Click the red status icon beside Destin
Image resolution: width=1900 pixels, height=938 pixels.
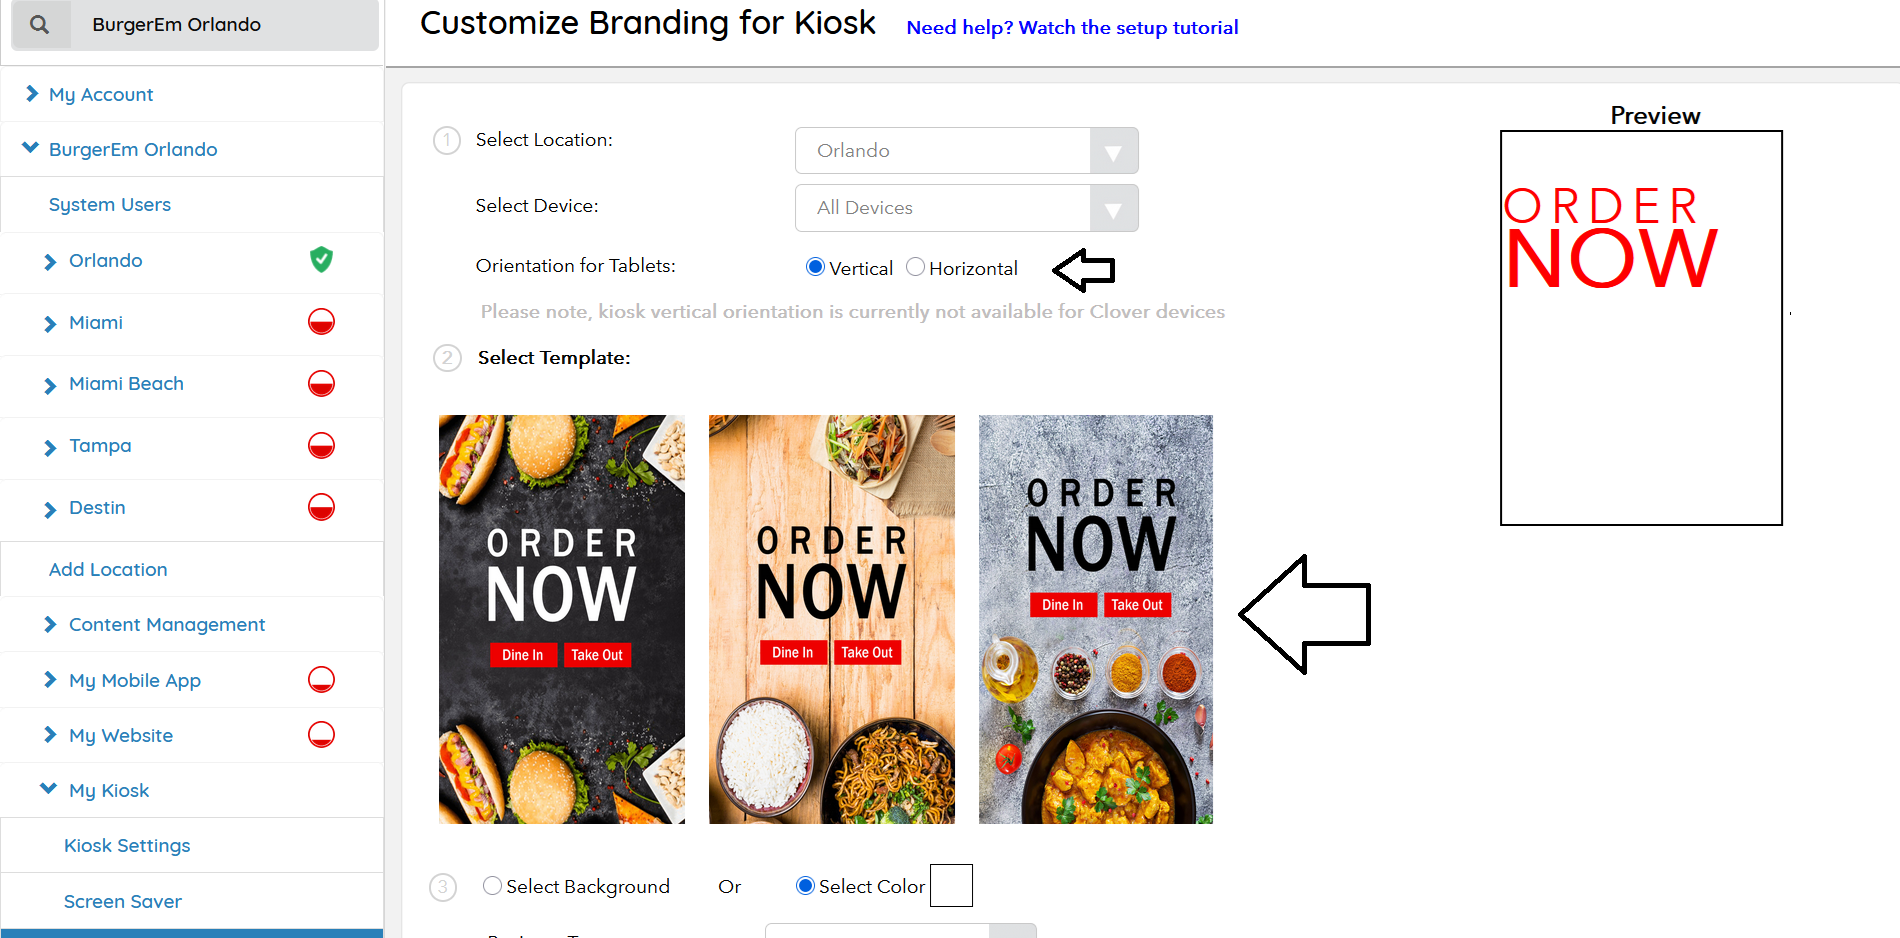tap(321, 507)
